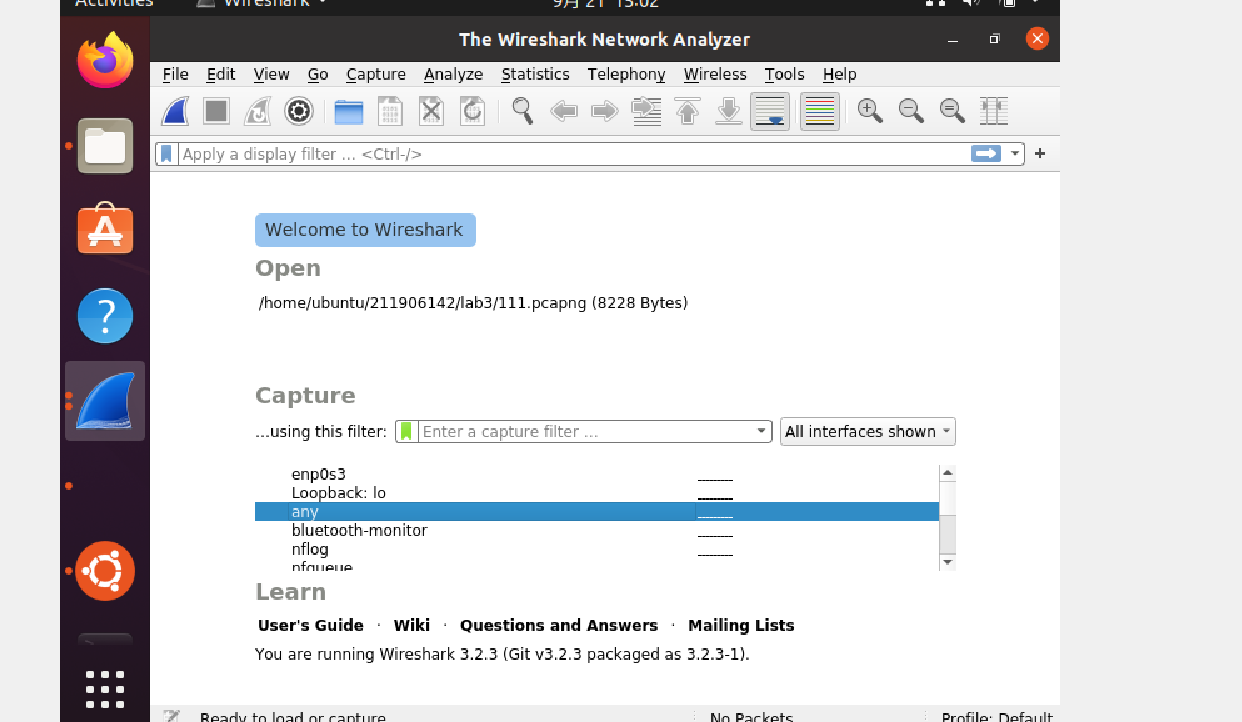This screenshot has height=722, width=1242.
Task: Open the Analyze menu
Action: click(453, 74)
